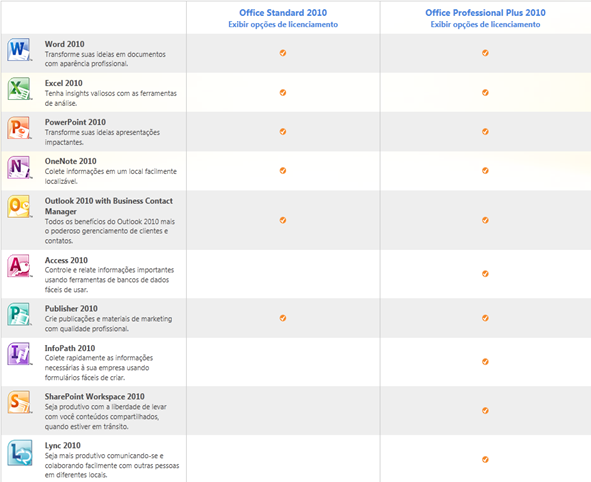Click the SharePoint Workspace 2010 icon
This screenshot has width=591, height=482.
coord(19,402)
